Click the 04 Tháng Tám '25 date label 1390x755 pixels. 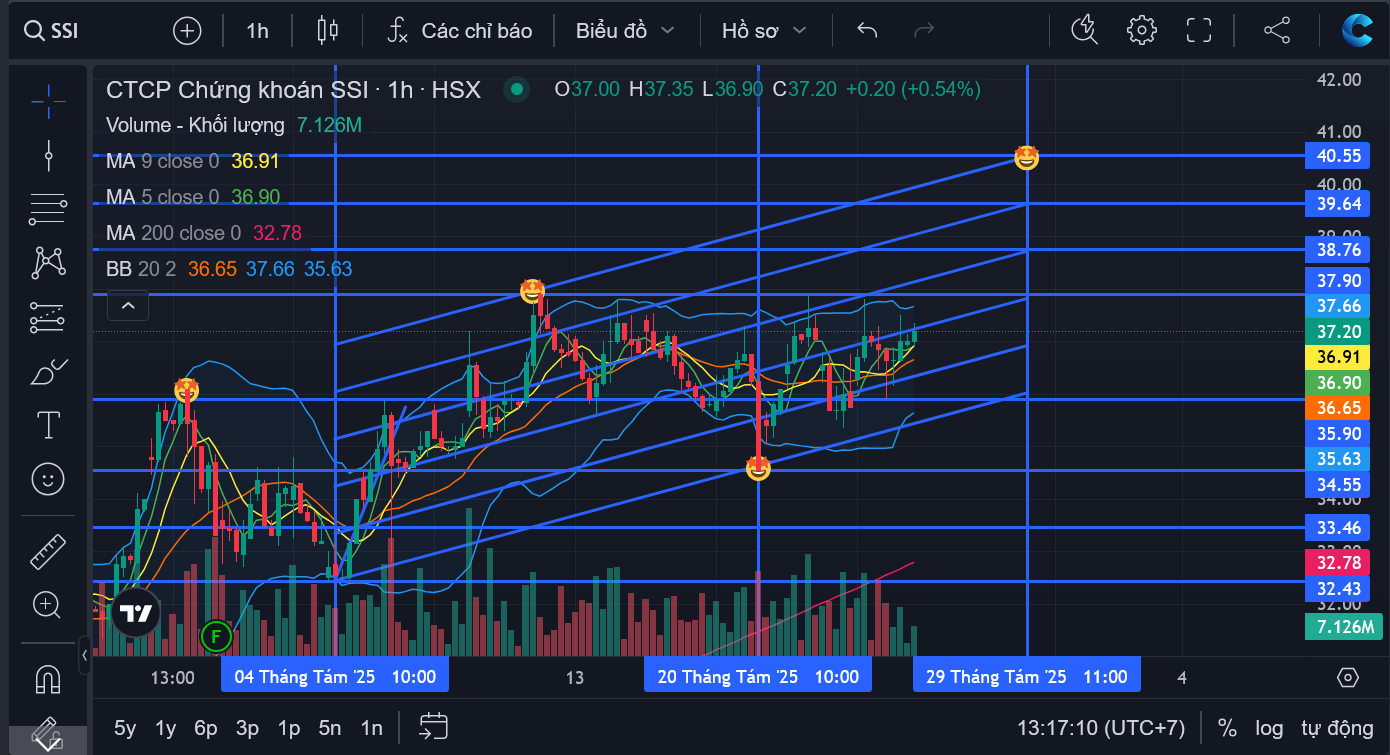335,676
